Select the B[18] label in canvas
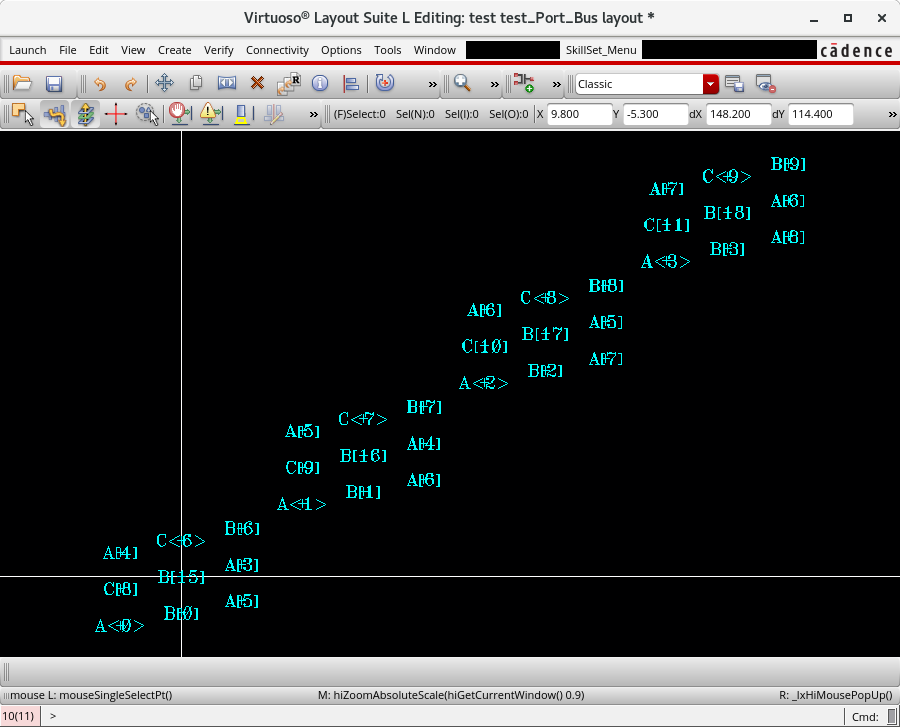900x727 pixels. [727, 213]
